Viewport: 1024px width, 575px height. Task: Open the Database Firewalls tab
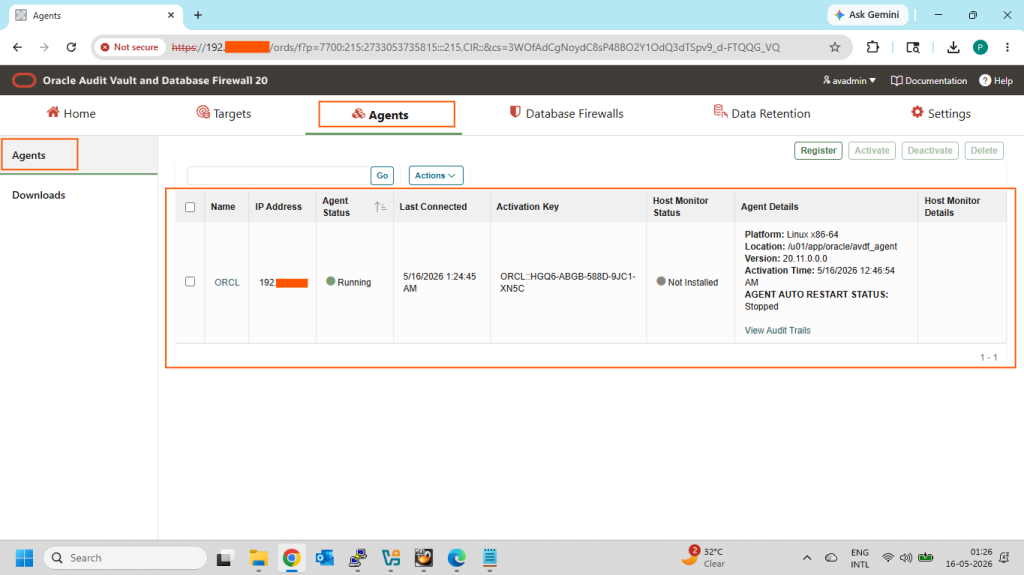point(566,114)
